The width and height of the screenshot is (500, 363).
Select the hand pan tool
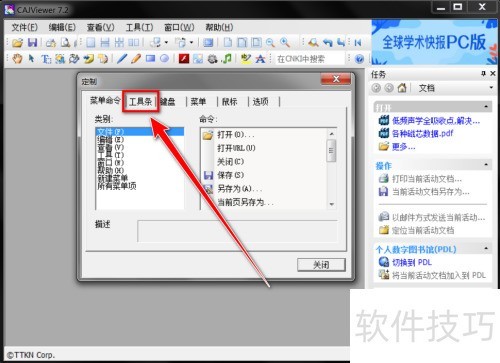click(17, 59)
